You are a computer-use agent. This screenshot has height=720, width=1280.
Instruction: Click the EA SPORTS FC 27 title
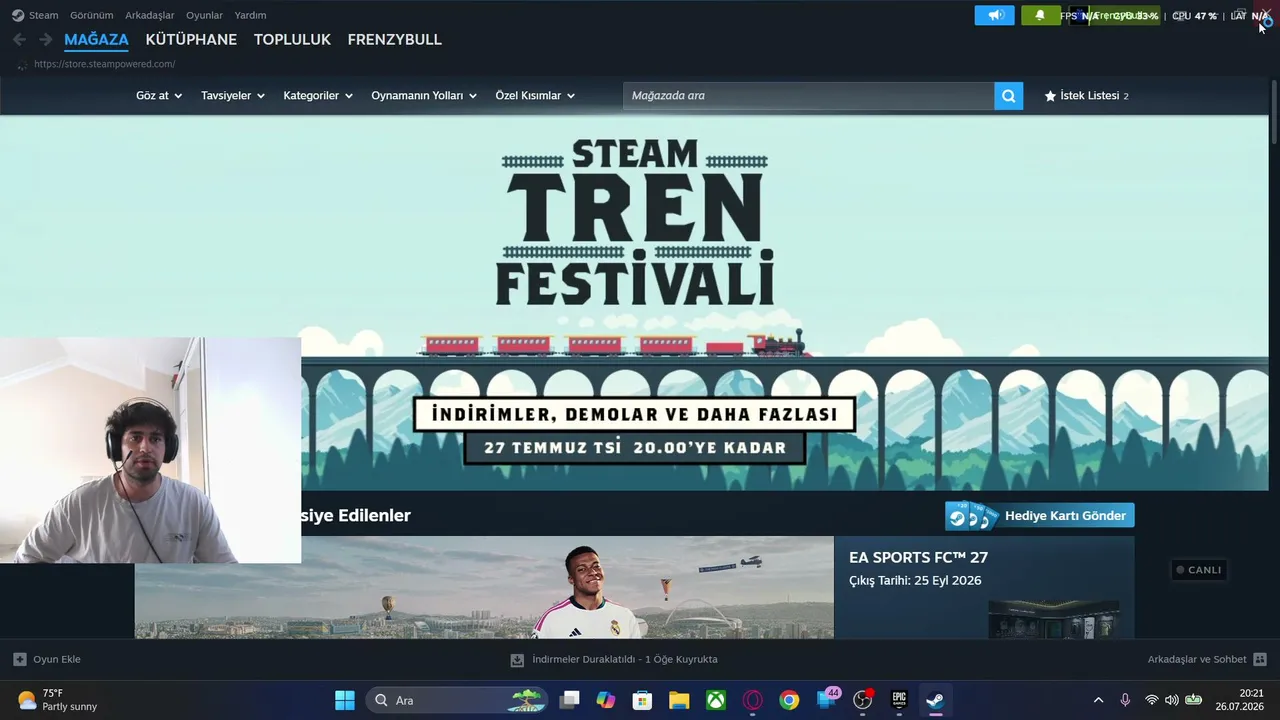(x=918, y=558)
